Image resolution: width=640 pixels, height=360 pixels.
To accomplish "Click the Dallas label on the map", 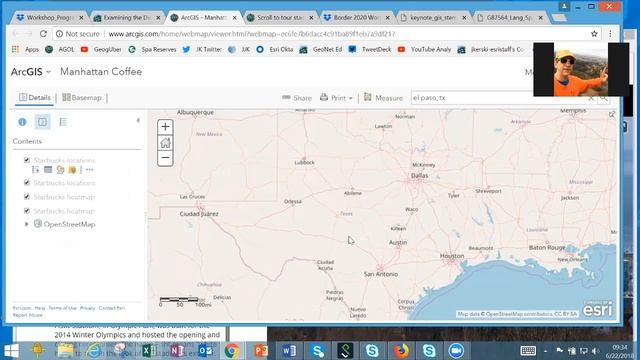I will coord(420,176).
